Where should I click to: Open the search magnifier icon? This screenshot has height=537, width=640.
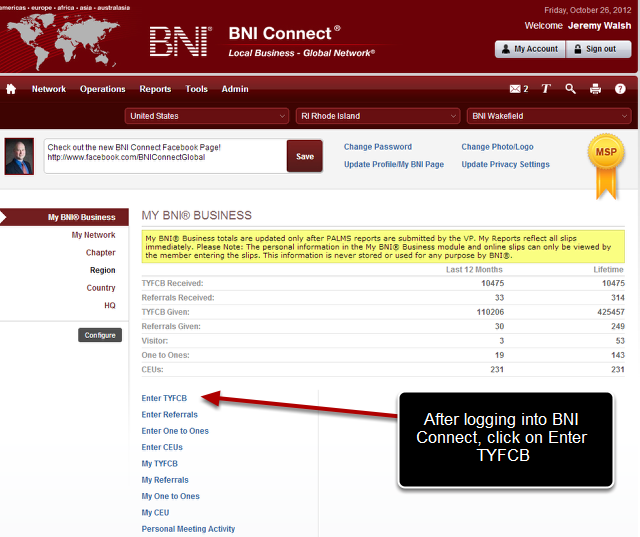pyautogui.click(x=571, y=89)
